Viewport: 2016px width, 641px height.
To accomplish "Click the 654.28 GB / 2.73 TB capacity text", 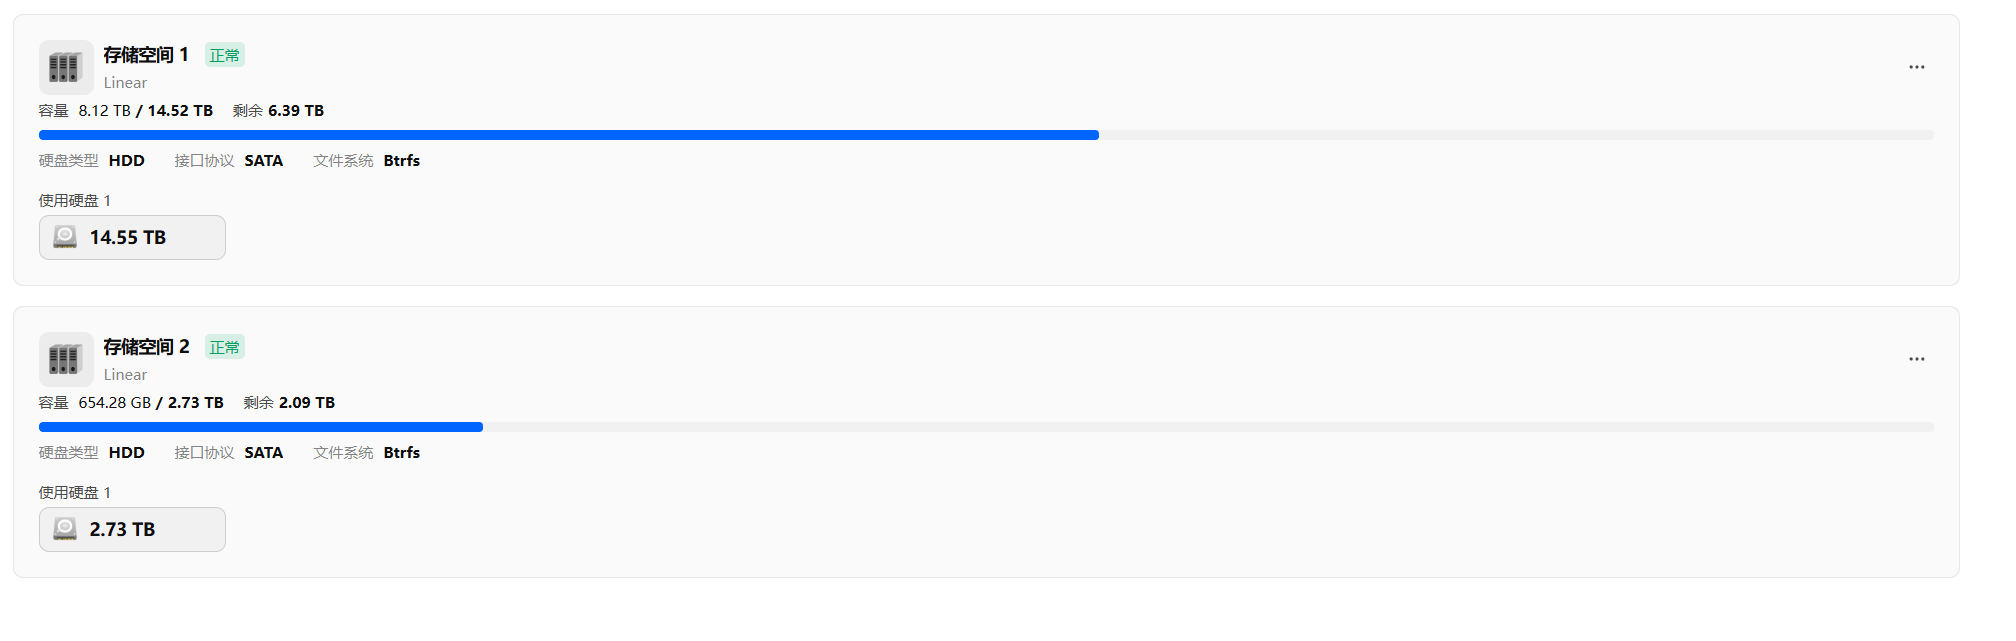I will (151, 403).
